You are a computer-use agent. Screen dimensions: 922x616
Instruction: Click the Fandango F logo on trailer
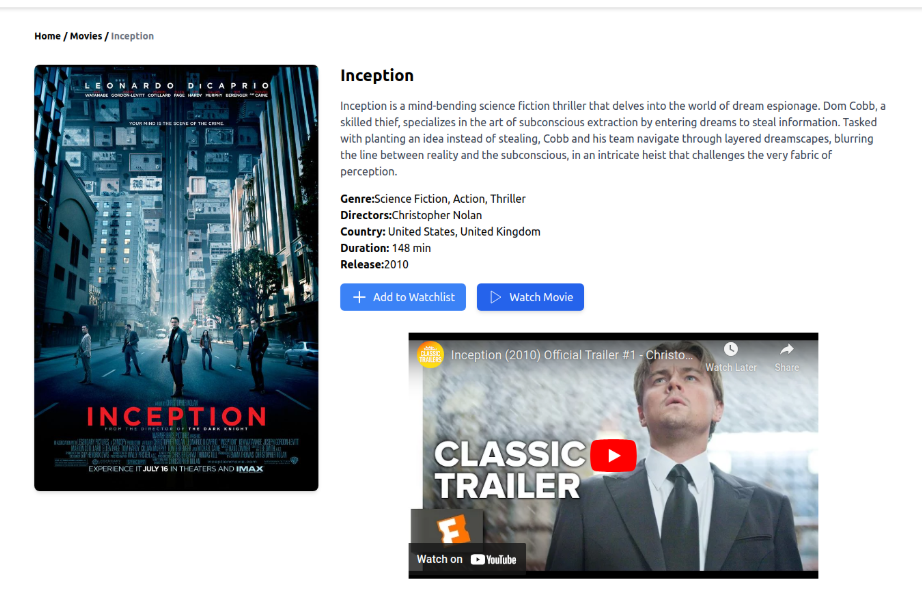tap(454, 529)
